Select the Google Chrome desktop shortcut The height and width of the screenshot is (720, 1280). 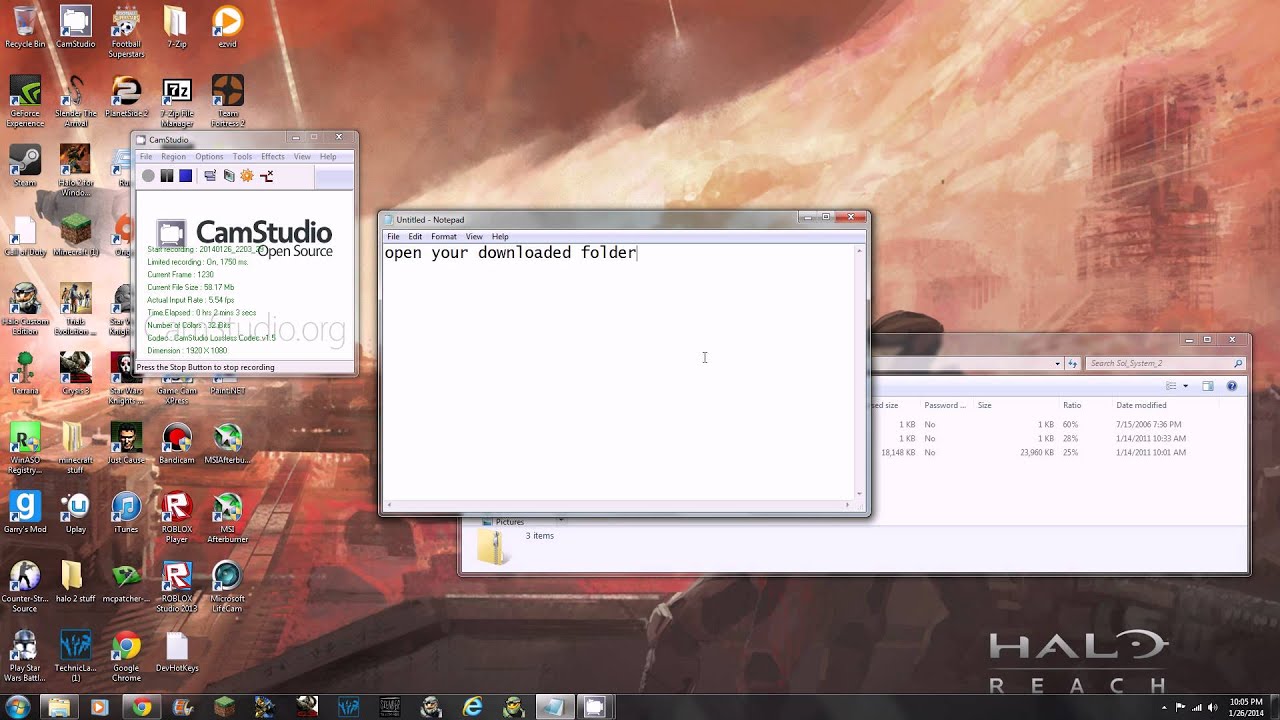pos(126,656)
